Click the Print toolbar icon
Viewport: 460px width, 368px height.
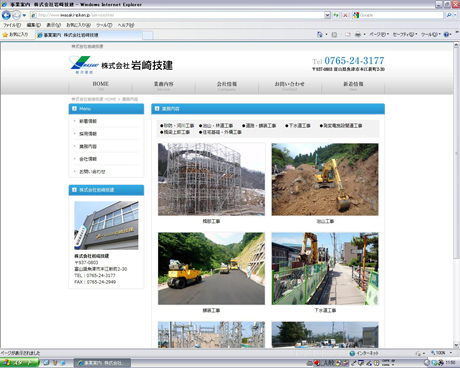[358, 34]
